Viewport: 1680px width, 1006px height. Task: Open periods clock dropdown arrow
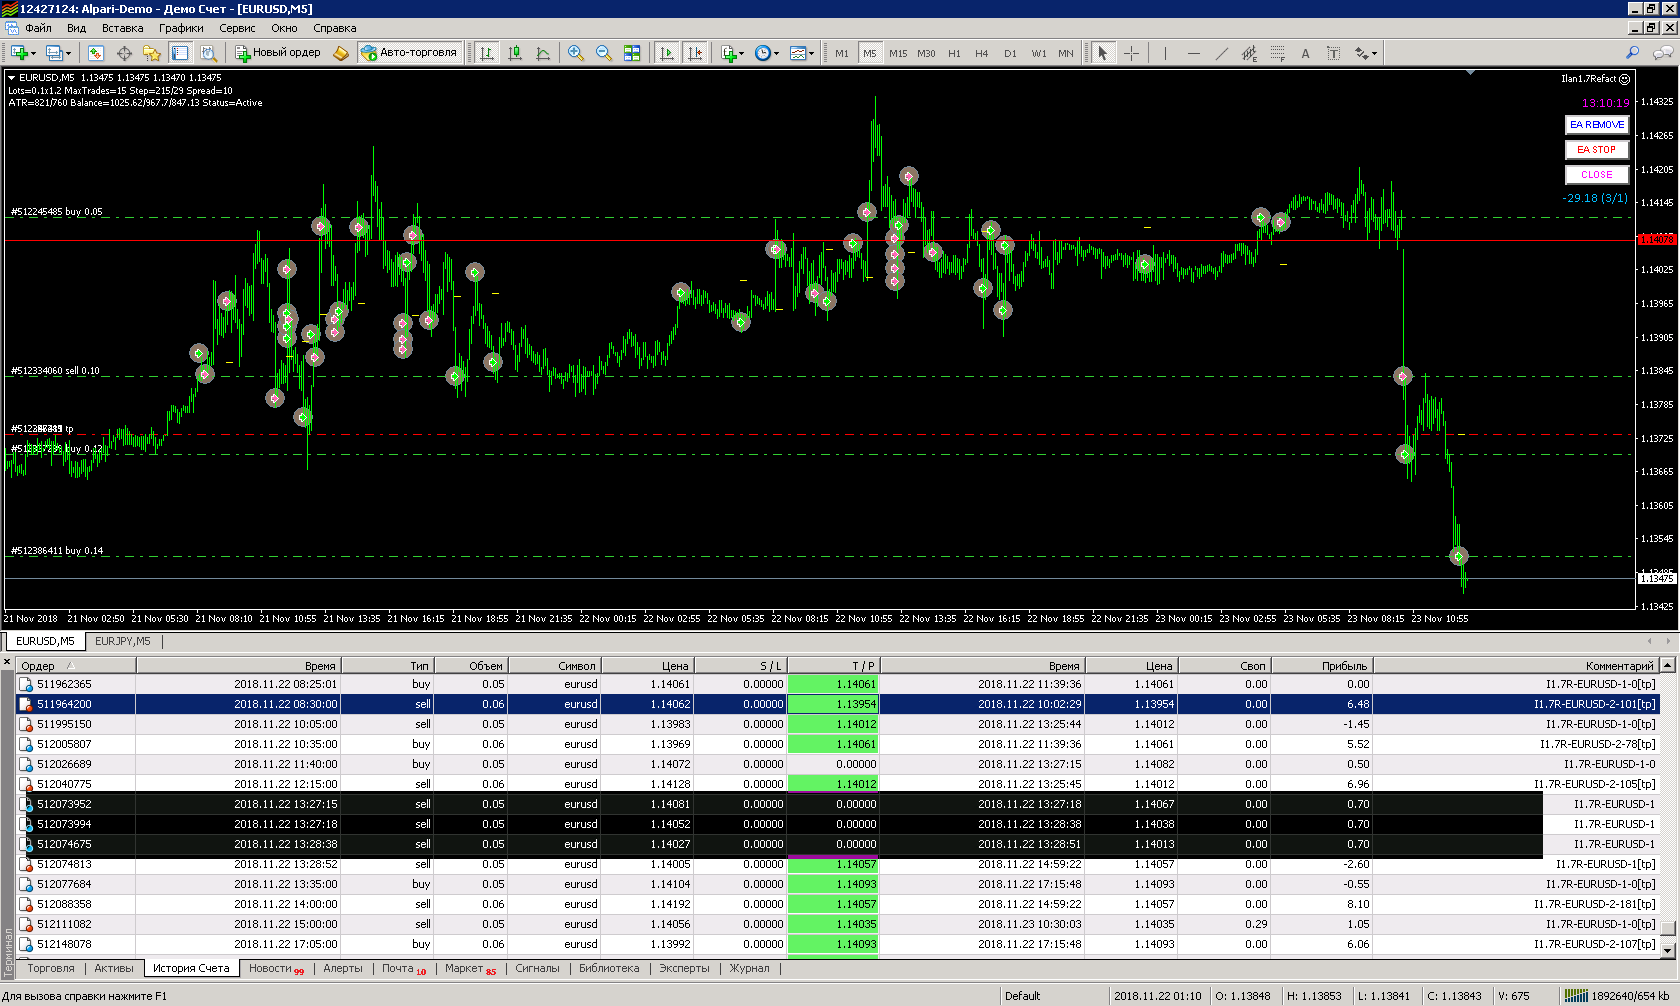coord(776,54)
